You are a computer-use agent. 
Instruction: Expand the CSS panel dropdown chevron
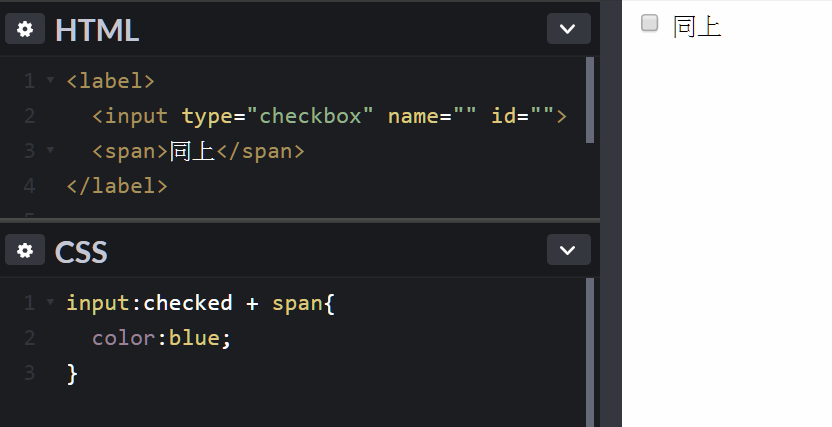pyautogui.click(x=568, y=250)
